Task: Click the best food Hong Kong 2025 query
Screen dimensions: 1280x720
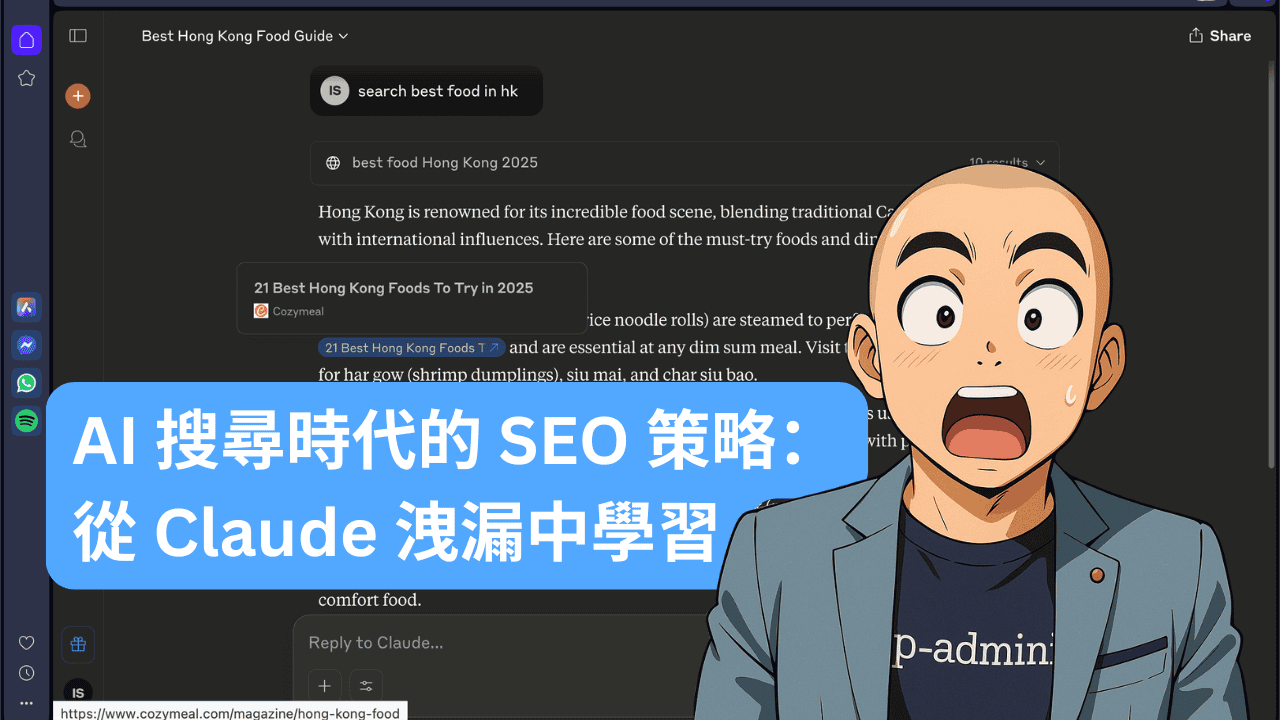Action: (445, 163)
